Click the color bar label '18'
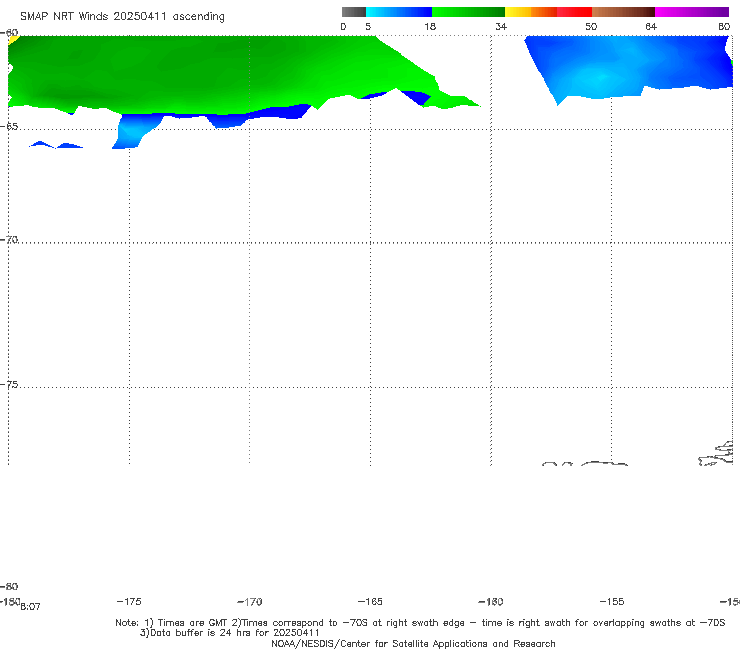 (x=430, y=27)
